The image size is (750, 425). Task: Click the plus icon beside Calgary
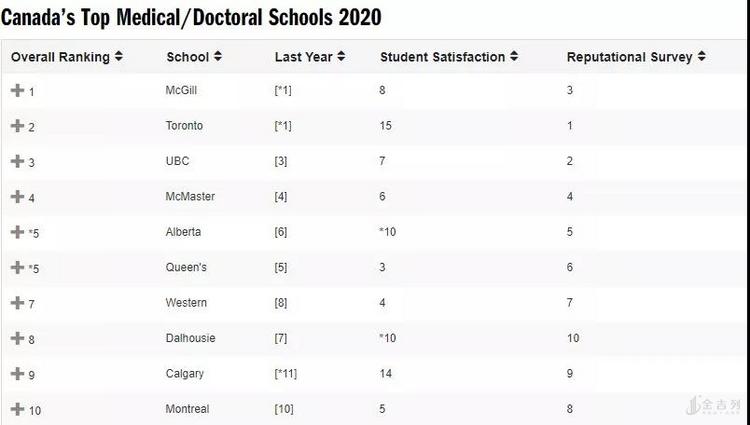tap(17, 374)
